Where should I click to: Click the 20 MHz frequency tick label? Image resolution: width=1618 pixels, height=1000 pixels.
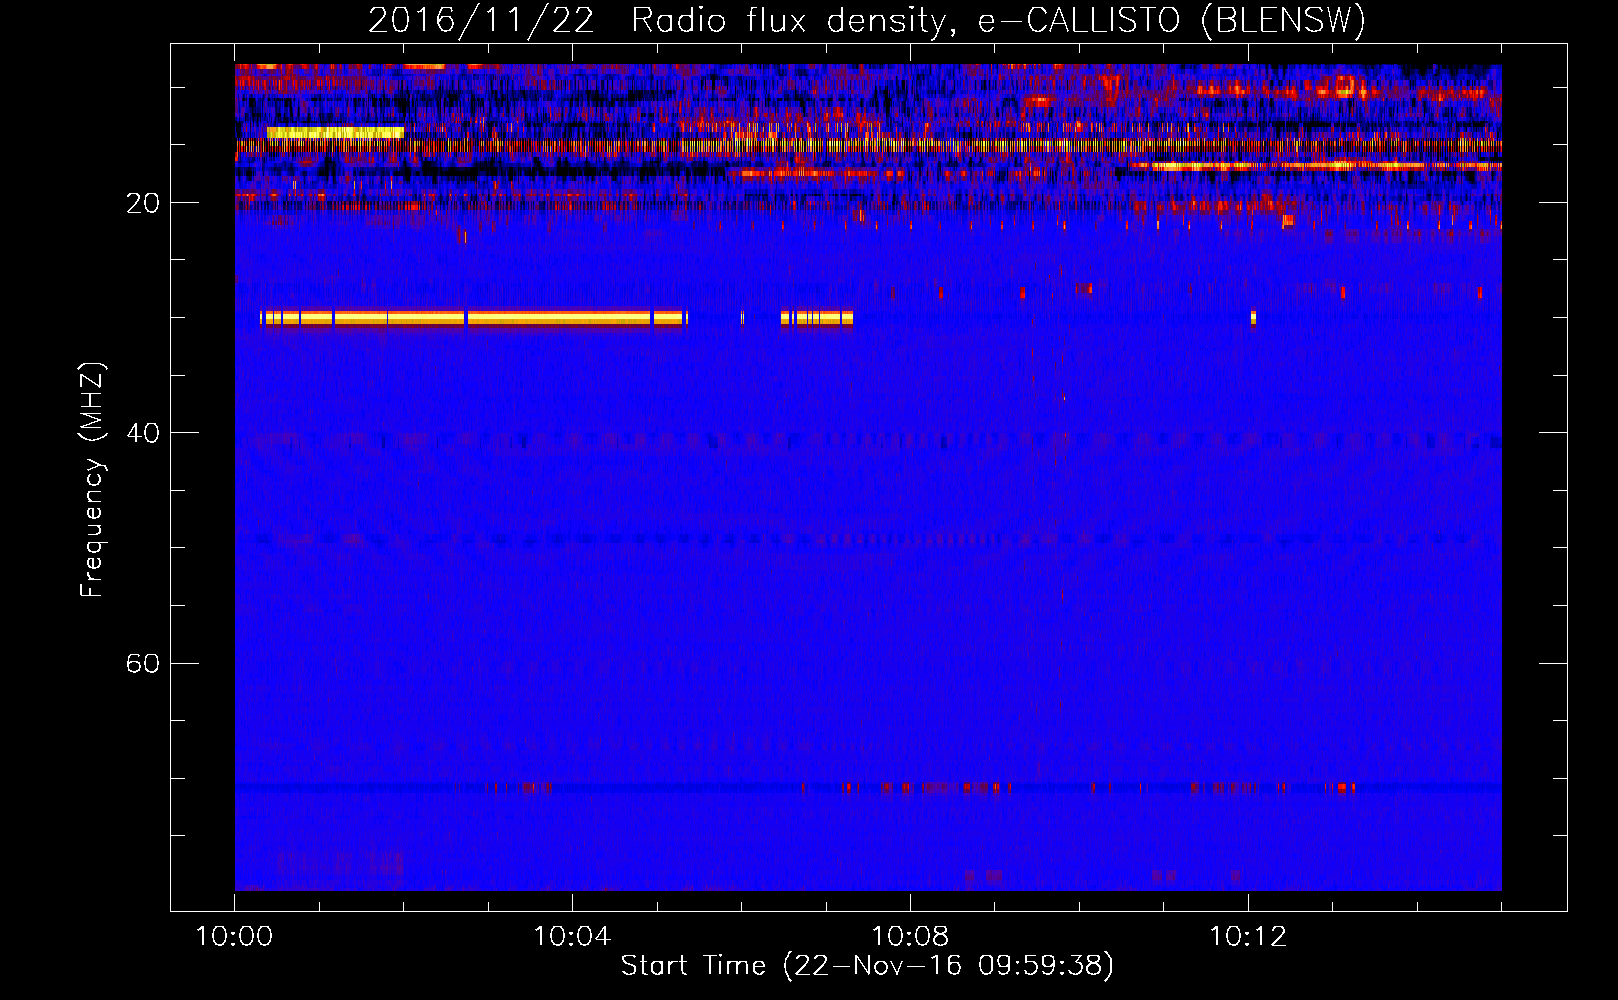coord(142,203)
